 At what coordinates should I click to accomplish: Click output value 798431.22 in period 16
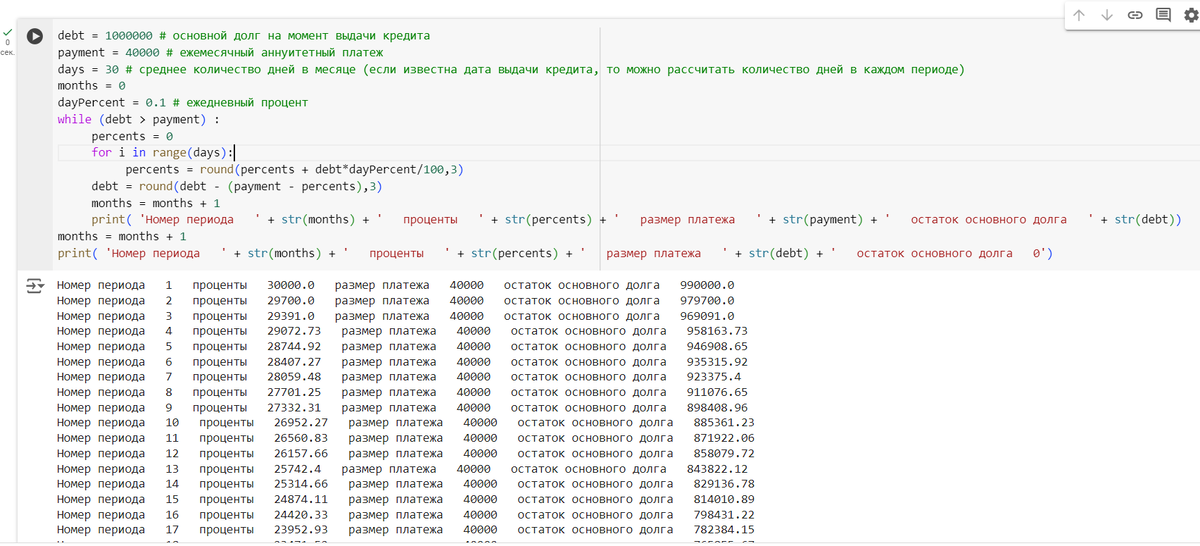[724, 515]
